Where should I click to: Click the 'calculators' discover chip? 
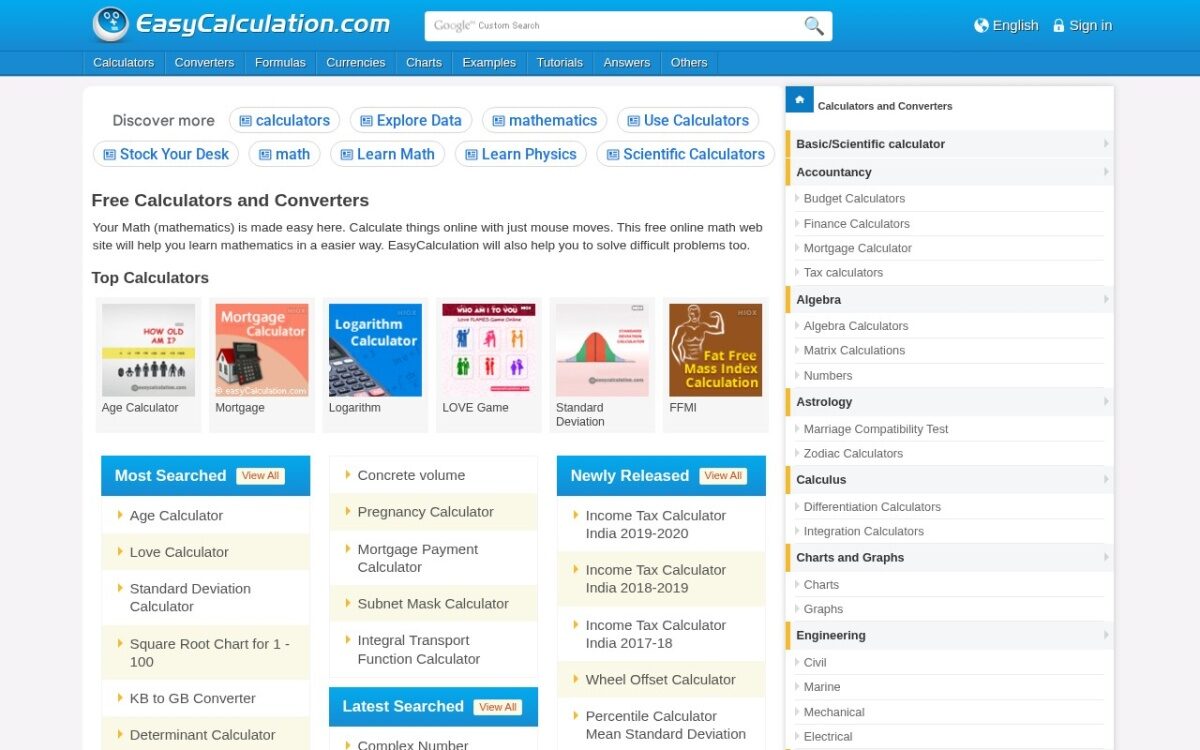pyautogui.click(x=284, y=121)
